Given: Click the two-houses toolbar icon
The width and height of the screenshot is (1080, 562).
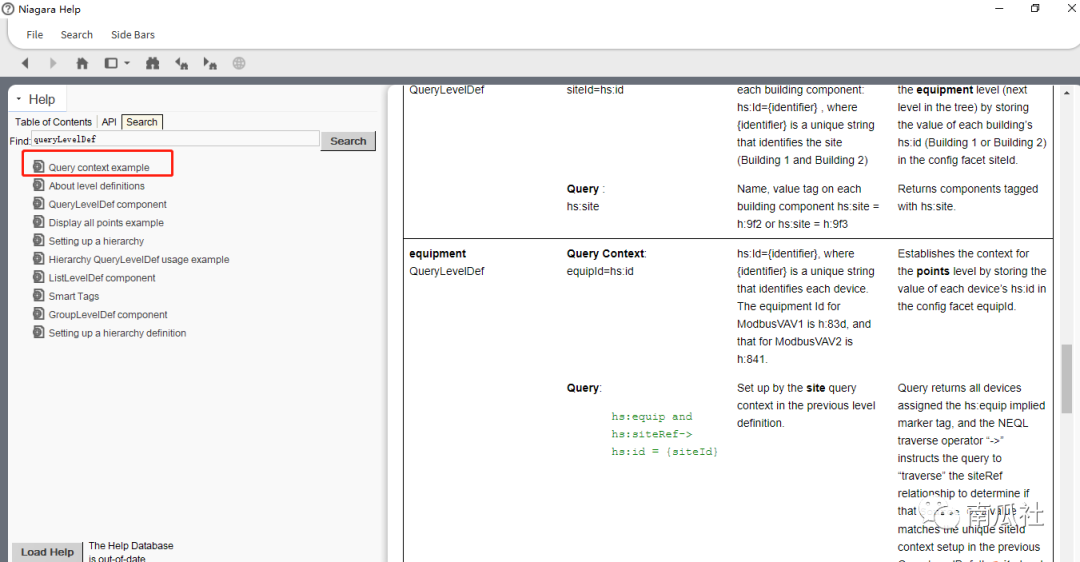Looking at the screenshot, I should pyautogui.click(x=152, y=63).
